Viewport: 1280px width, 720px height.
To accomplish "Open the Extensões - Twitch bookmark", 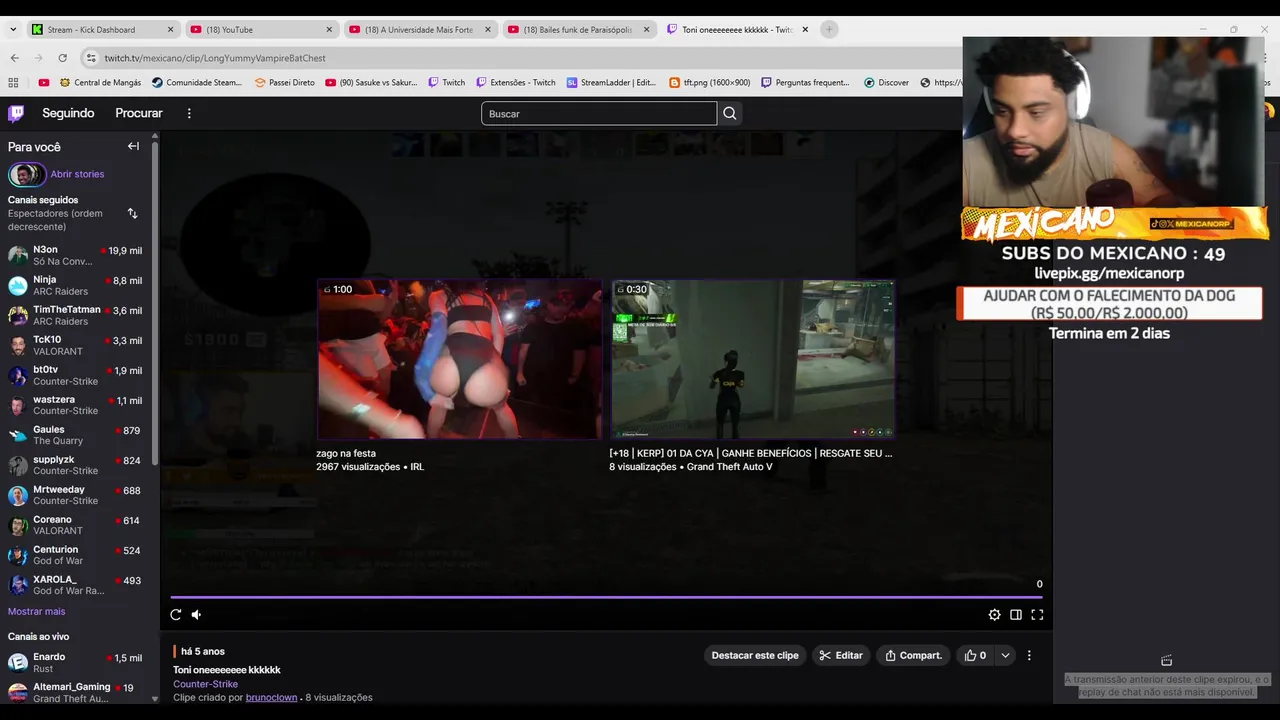I will pos(516,83).
